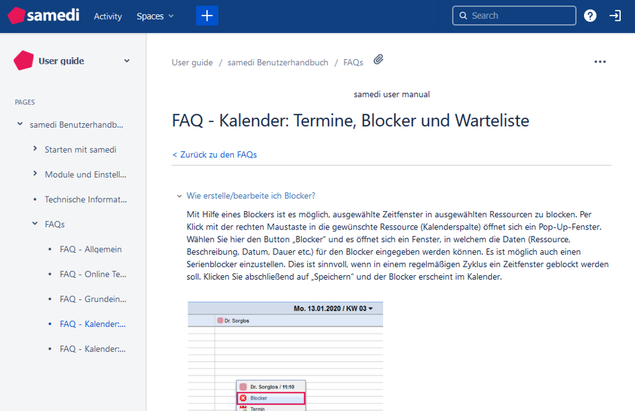The image size is (635, 411).
Task: Open the FAQs page in sidebar
Action: [55, 224]
